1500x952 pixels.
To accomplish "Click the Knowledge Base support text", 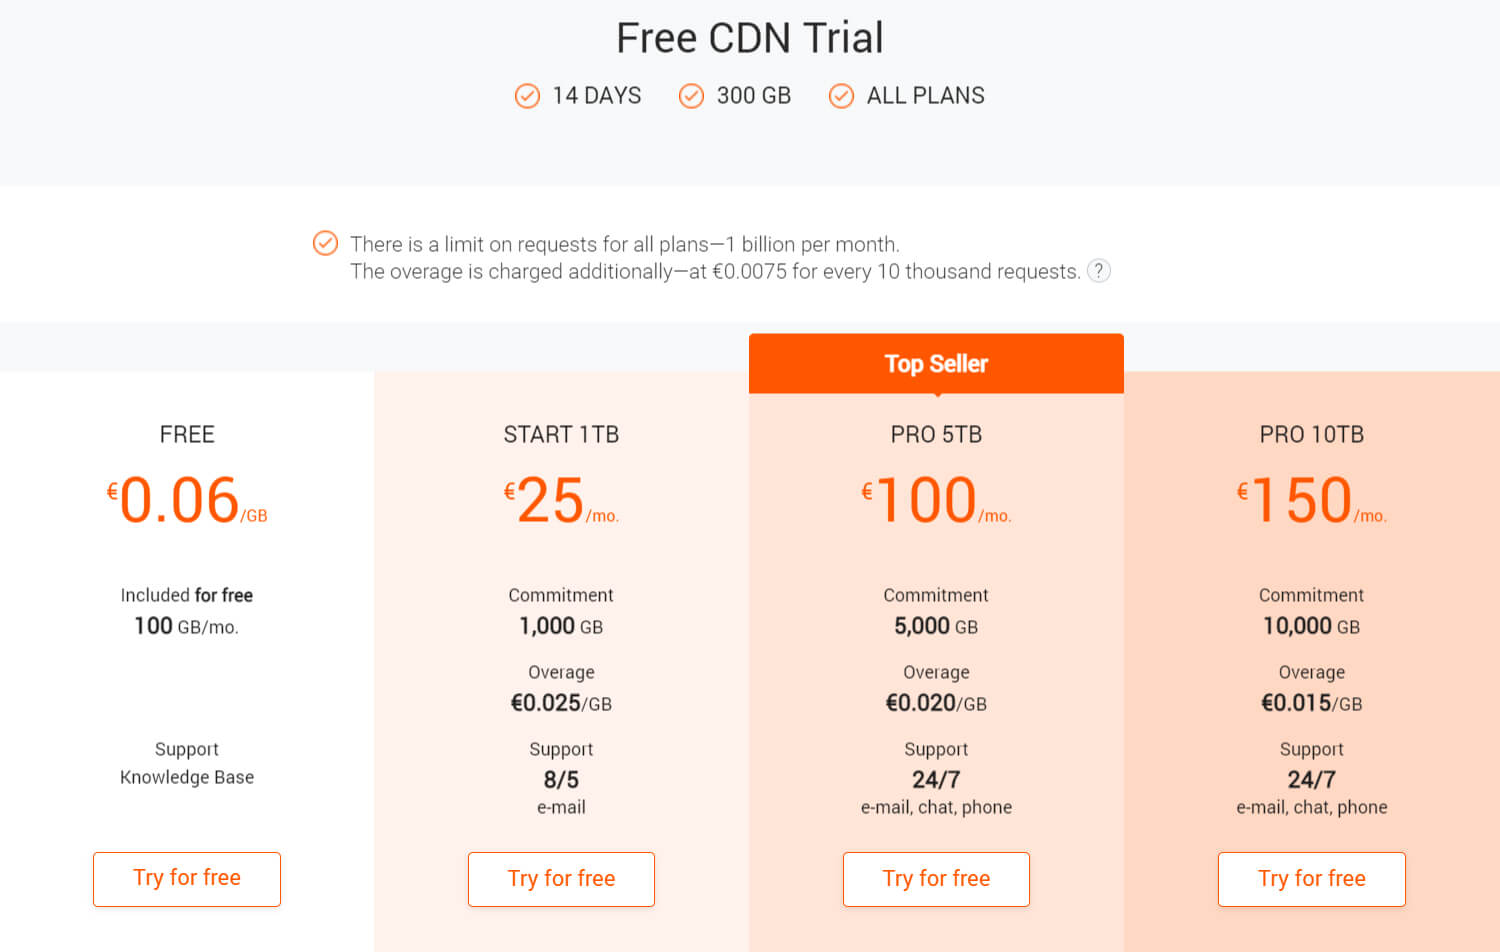I will [187, 777].
